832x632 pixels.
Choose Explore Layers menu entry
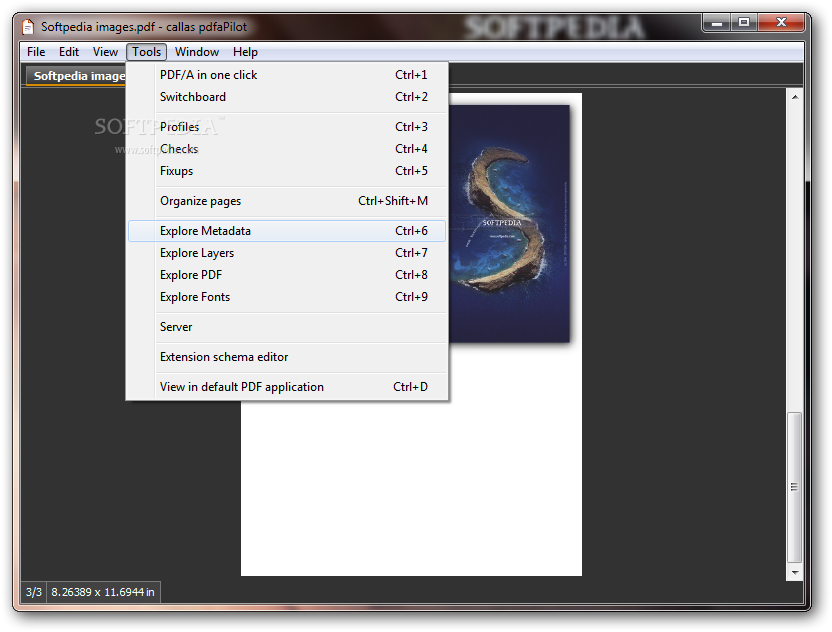coord(287,253)
